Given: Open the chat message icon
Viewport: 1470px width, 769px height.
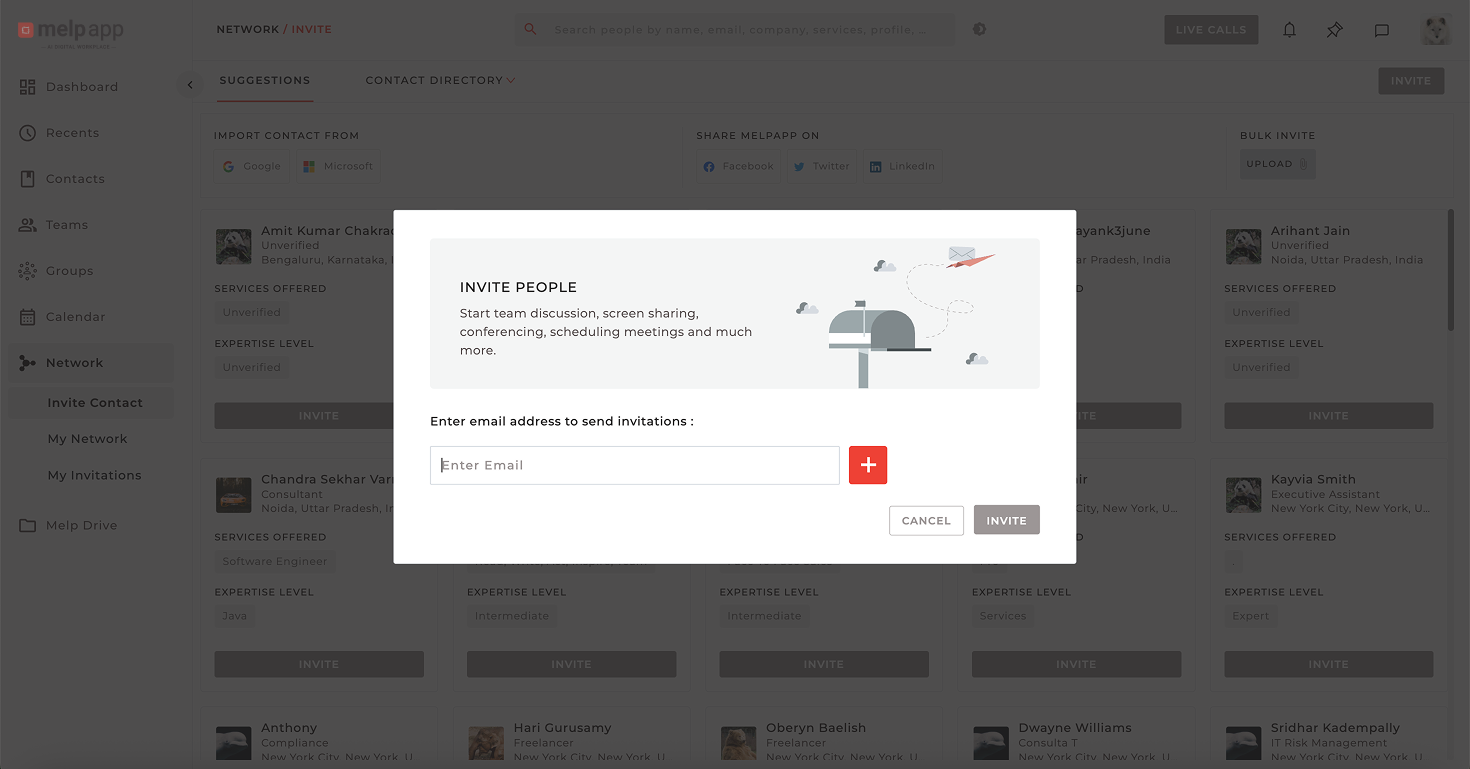Looking at the screenshot, I should tap(1381, 30).
